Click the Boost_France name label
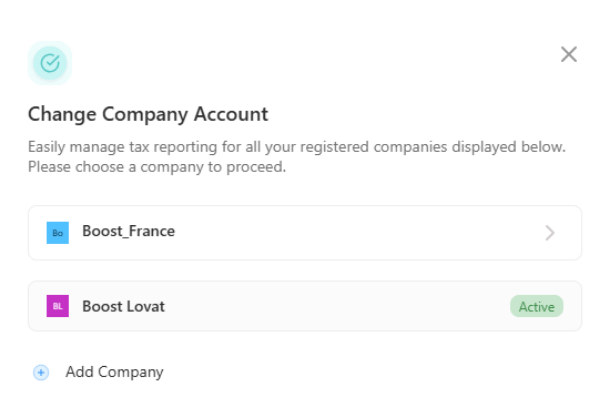The height and width of the screenshot is (419, 609). [x=129, y=231]
